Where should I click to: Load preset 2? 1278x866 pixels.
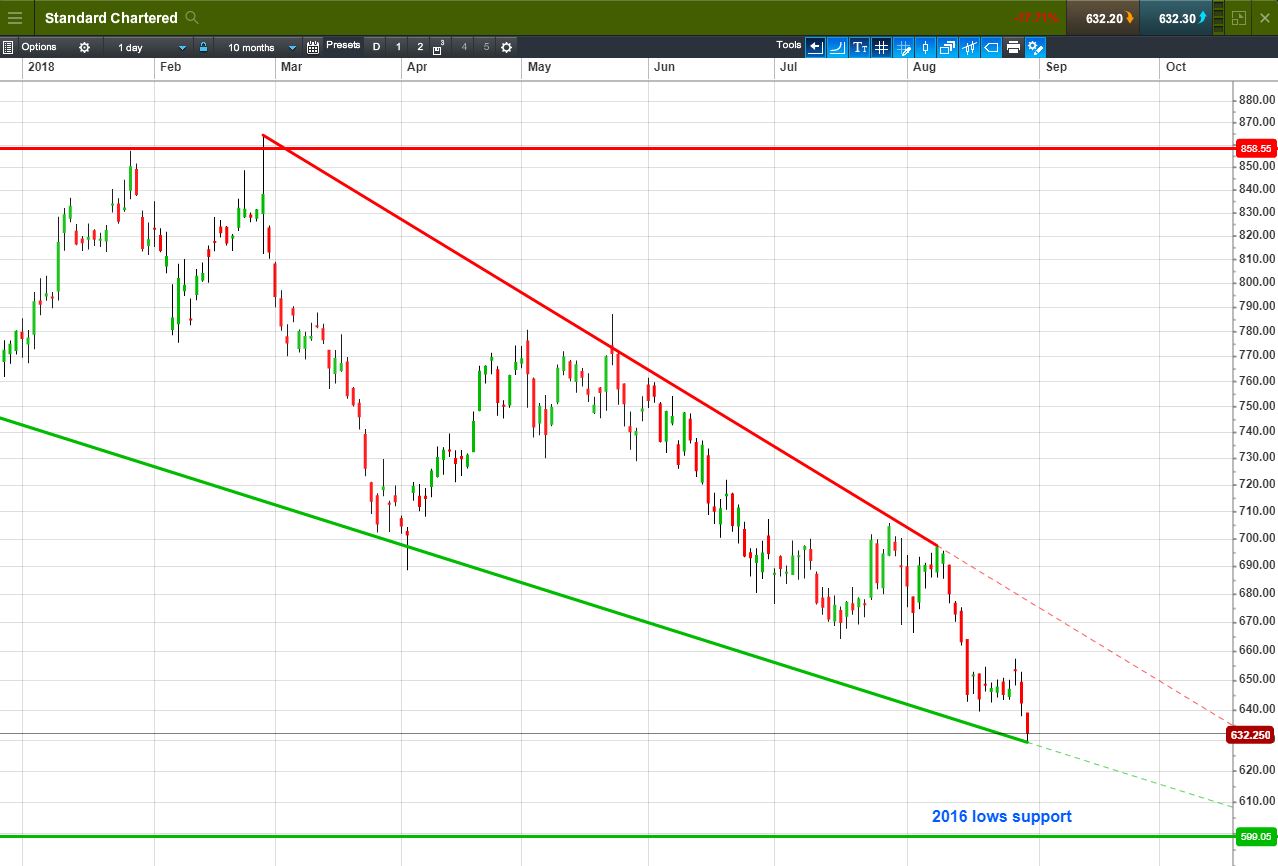[420, 47]
